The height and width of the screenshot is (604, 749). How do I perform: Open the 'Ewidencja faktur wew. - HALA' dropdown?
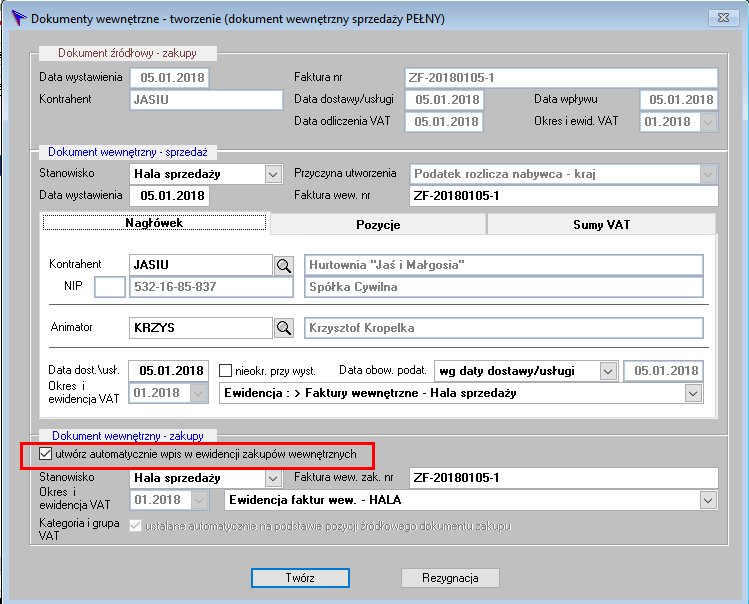[x=708, y=501]
